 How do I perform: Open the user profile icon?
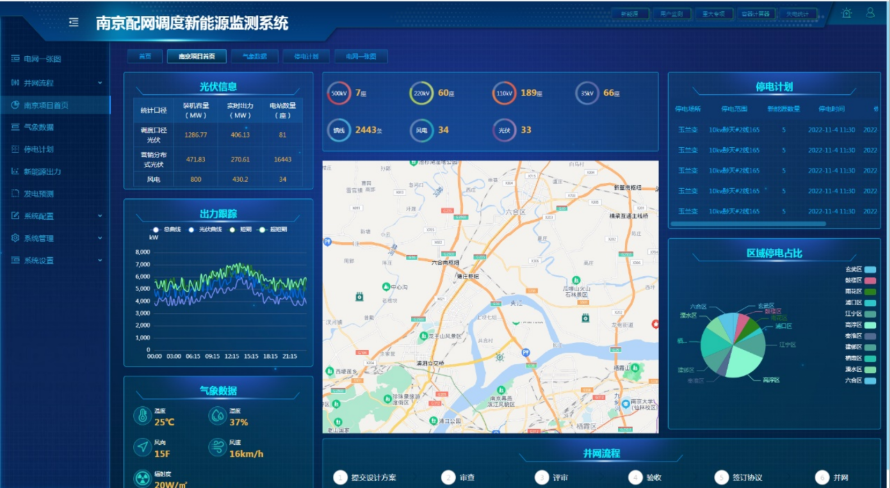[x=872, y=13]
